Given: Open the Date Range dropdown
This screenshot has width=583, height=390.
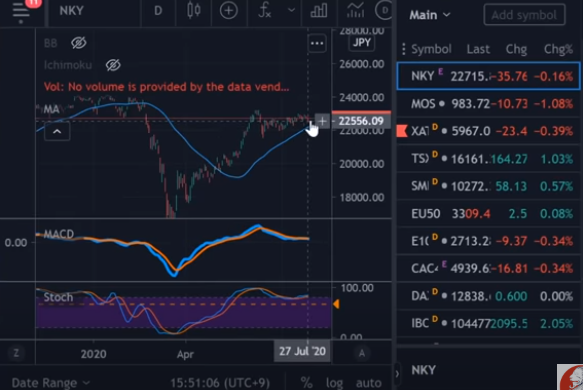Looking at the screenshot, I should (51, 383).
